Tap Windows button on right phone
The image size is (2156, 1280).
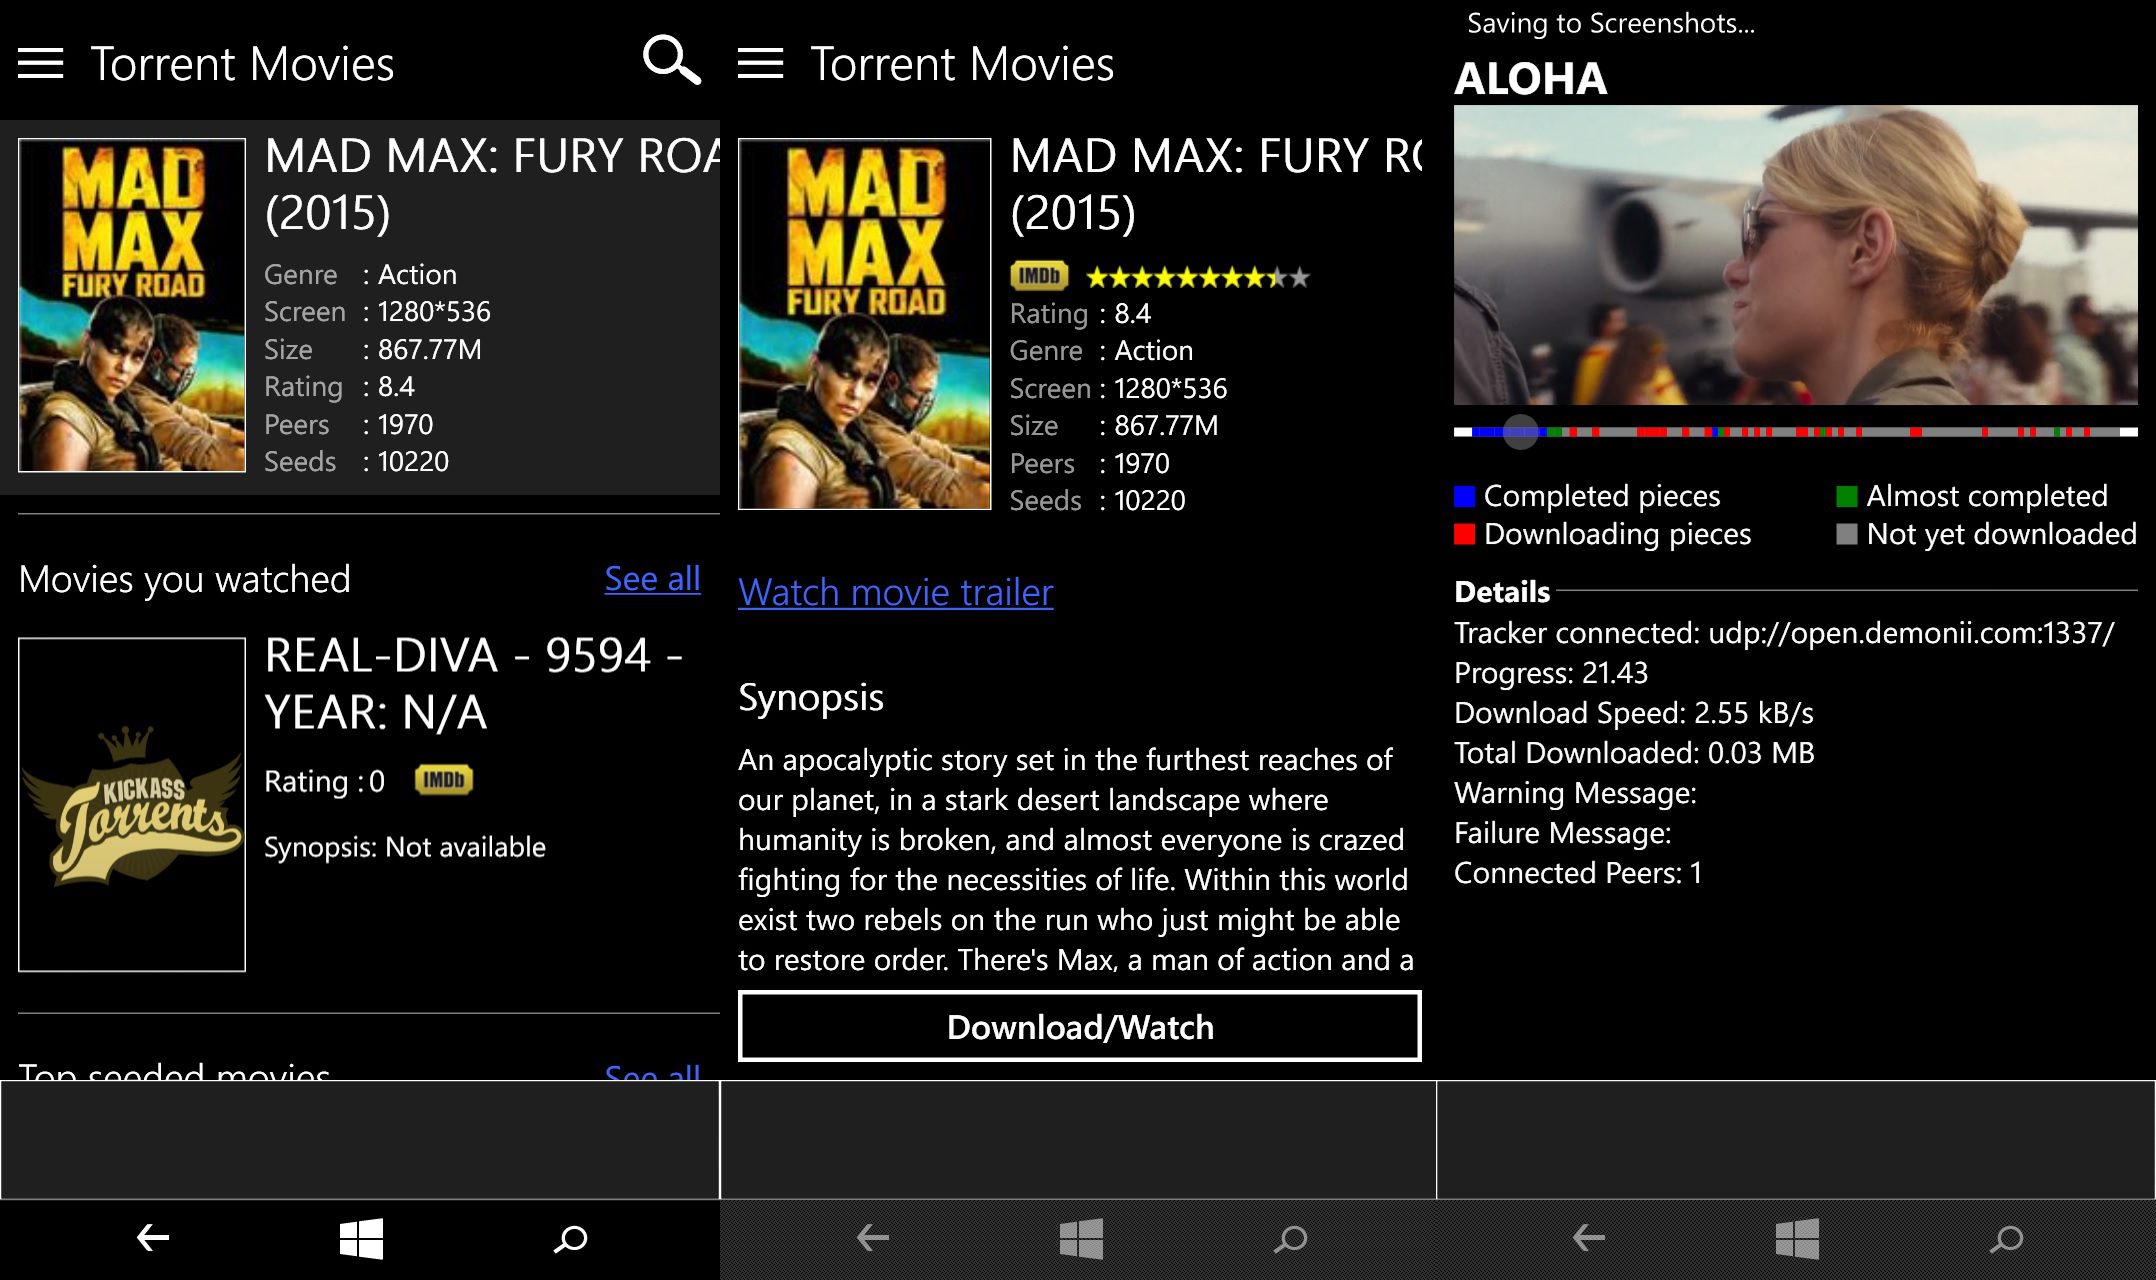coord(1797,1239)
